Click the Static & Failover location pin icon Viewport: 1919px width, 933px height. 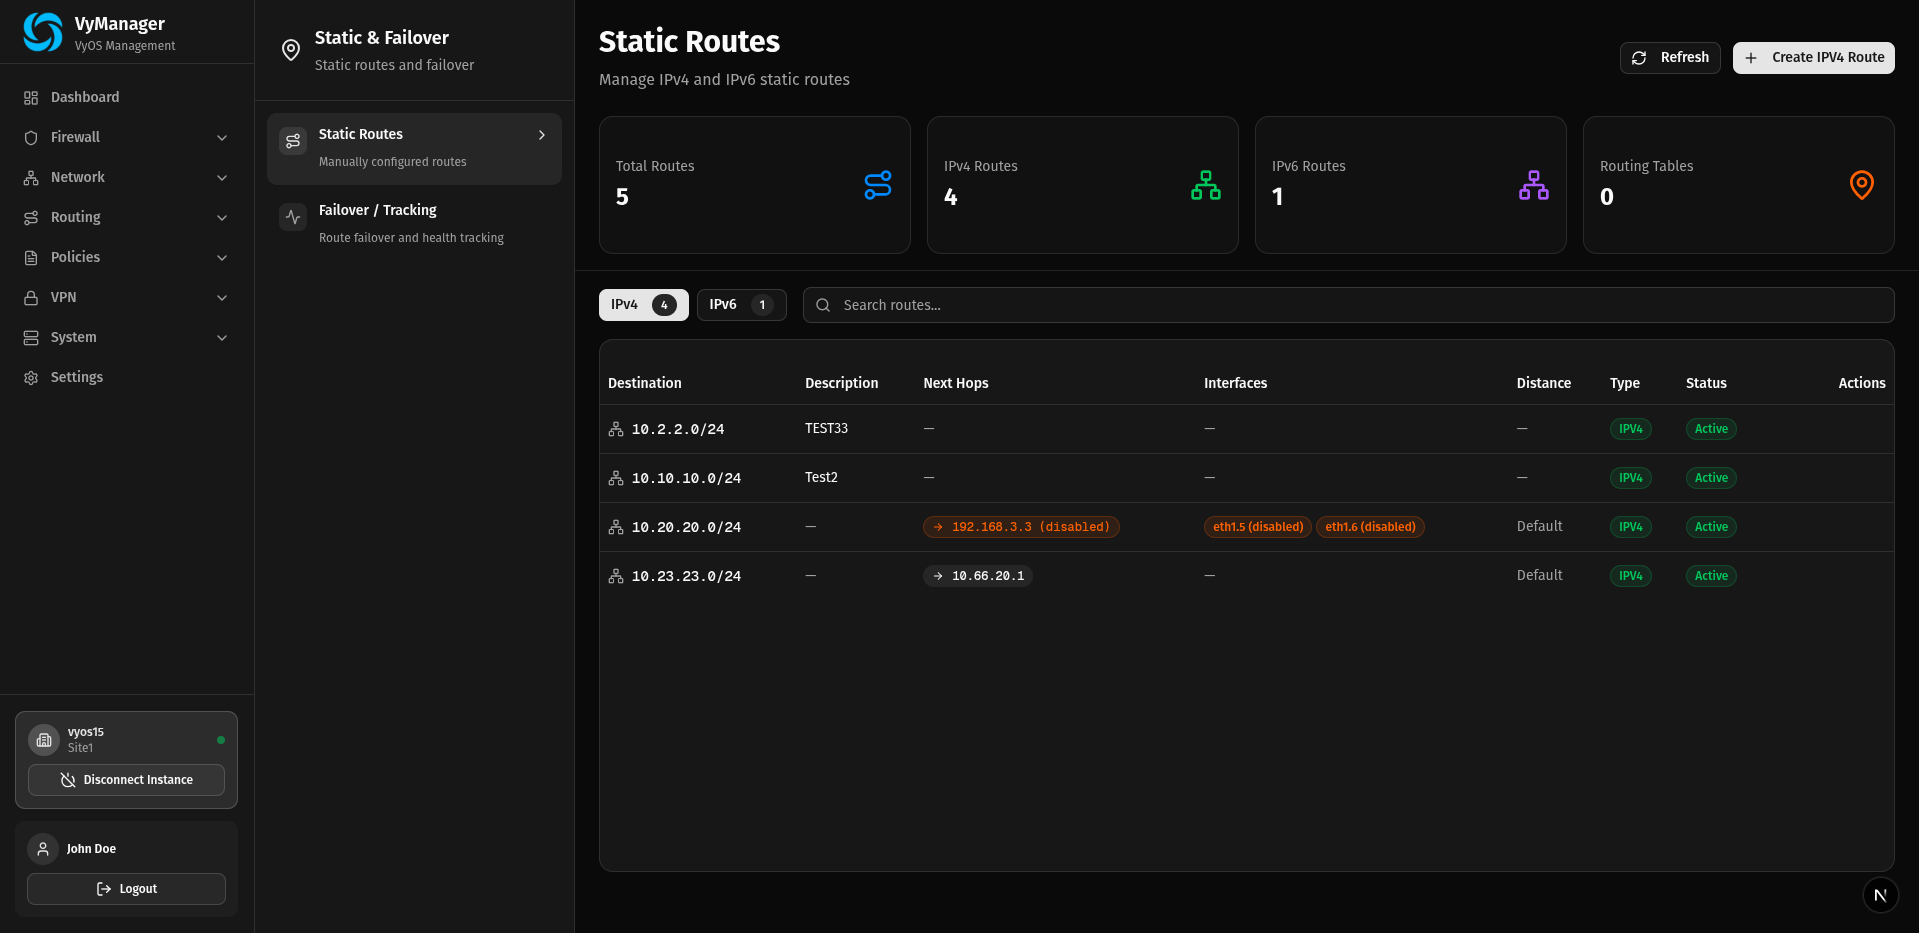290,50
